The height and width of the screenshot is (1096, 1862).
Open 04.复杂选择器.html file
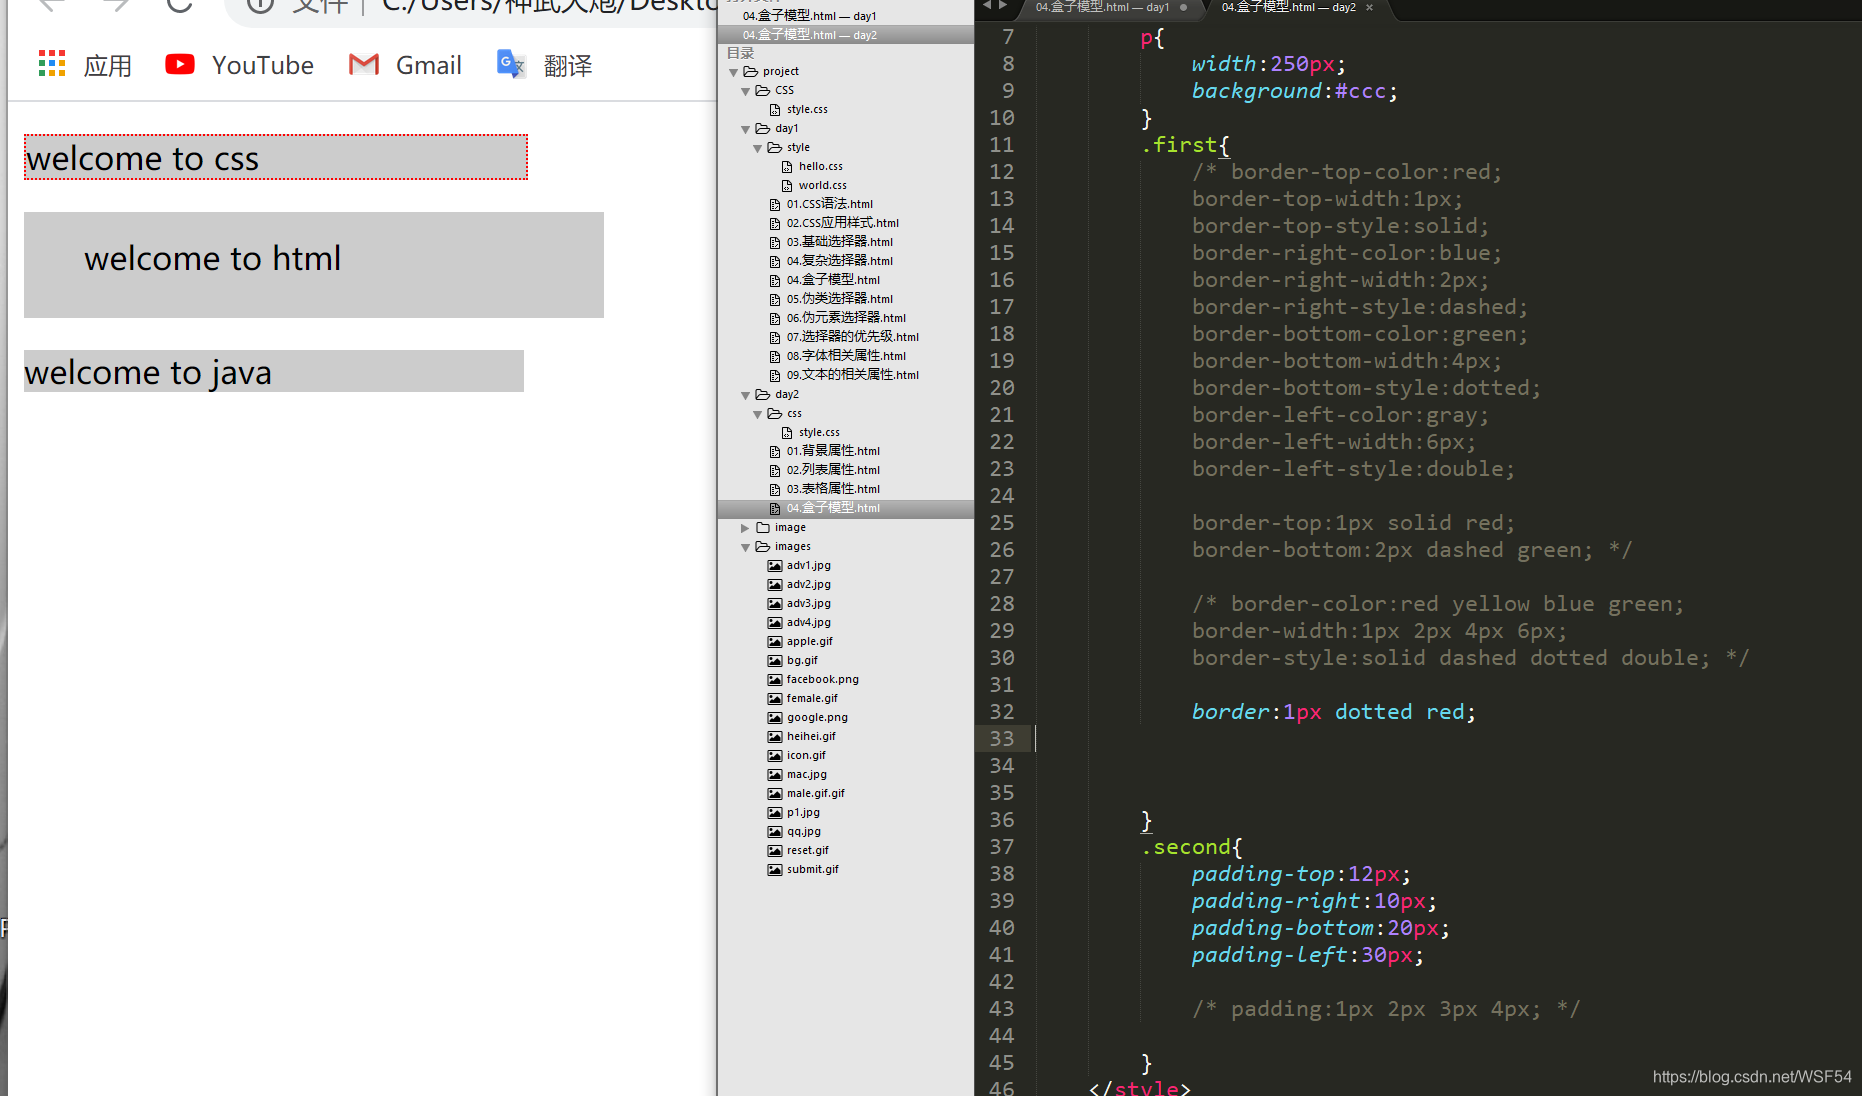[839, 261]
